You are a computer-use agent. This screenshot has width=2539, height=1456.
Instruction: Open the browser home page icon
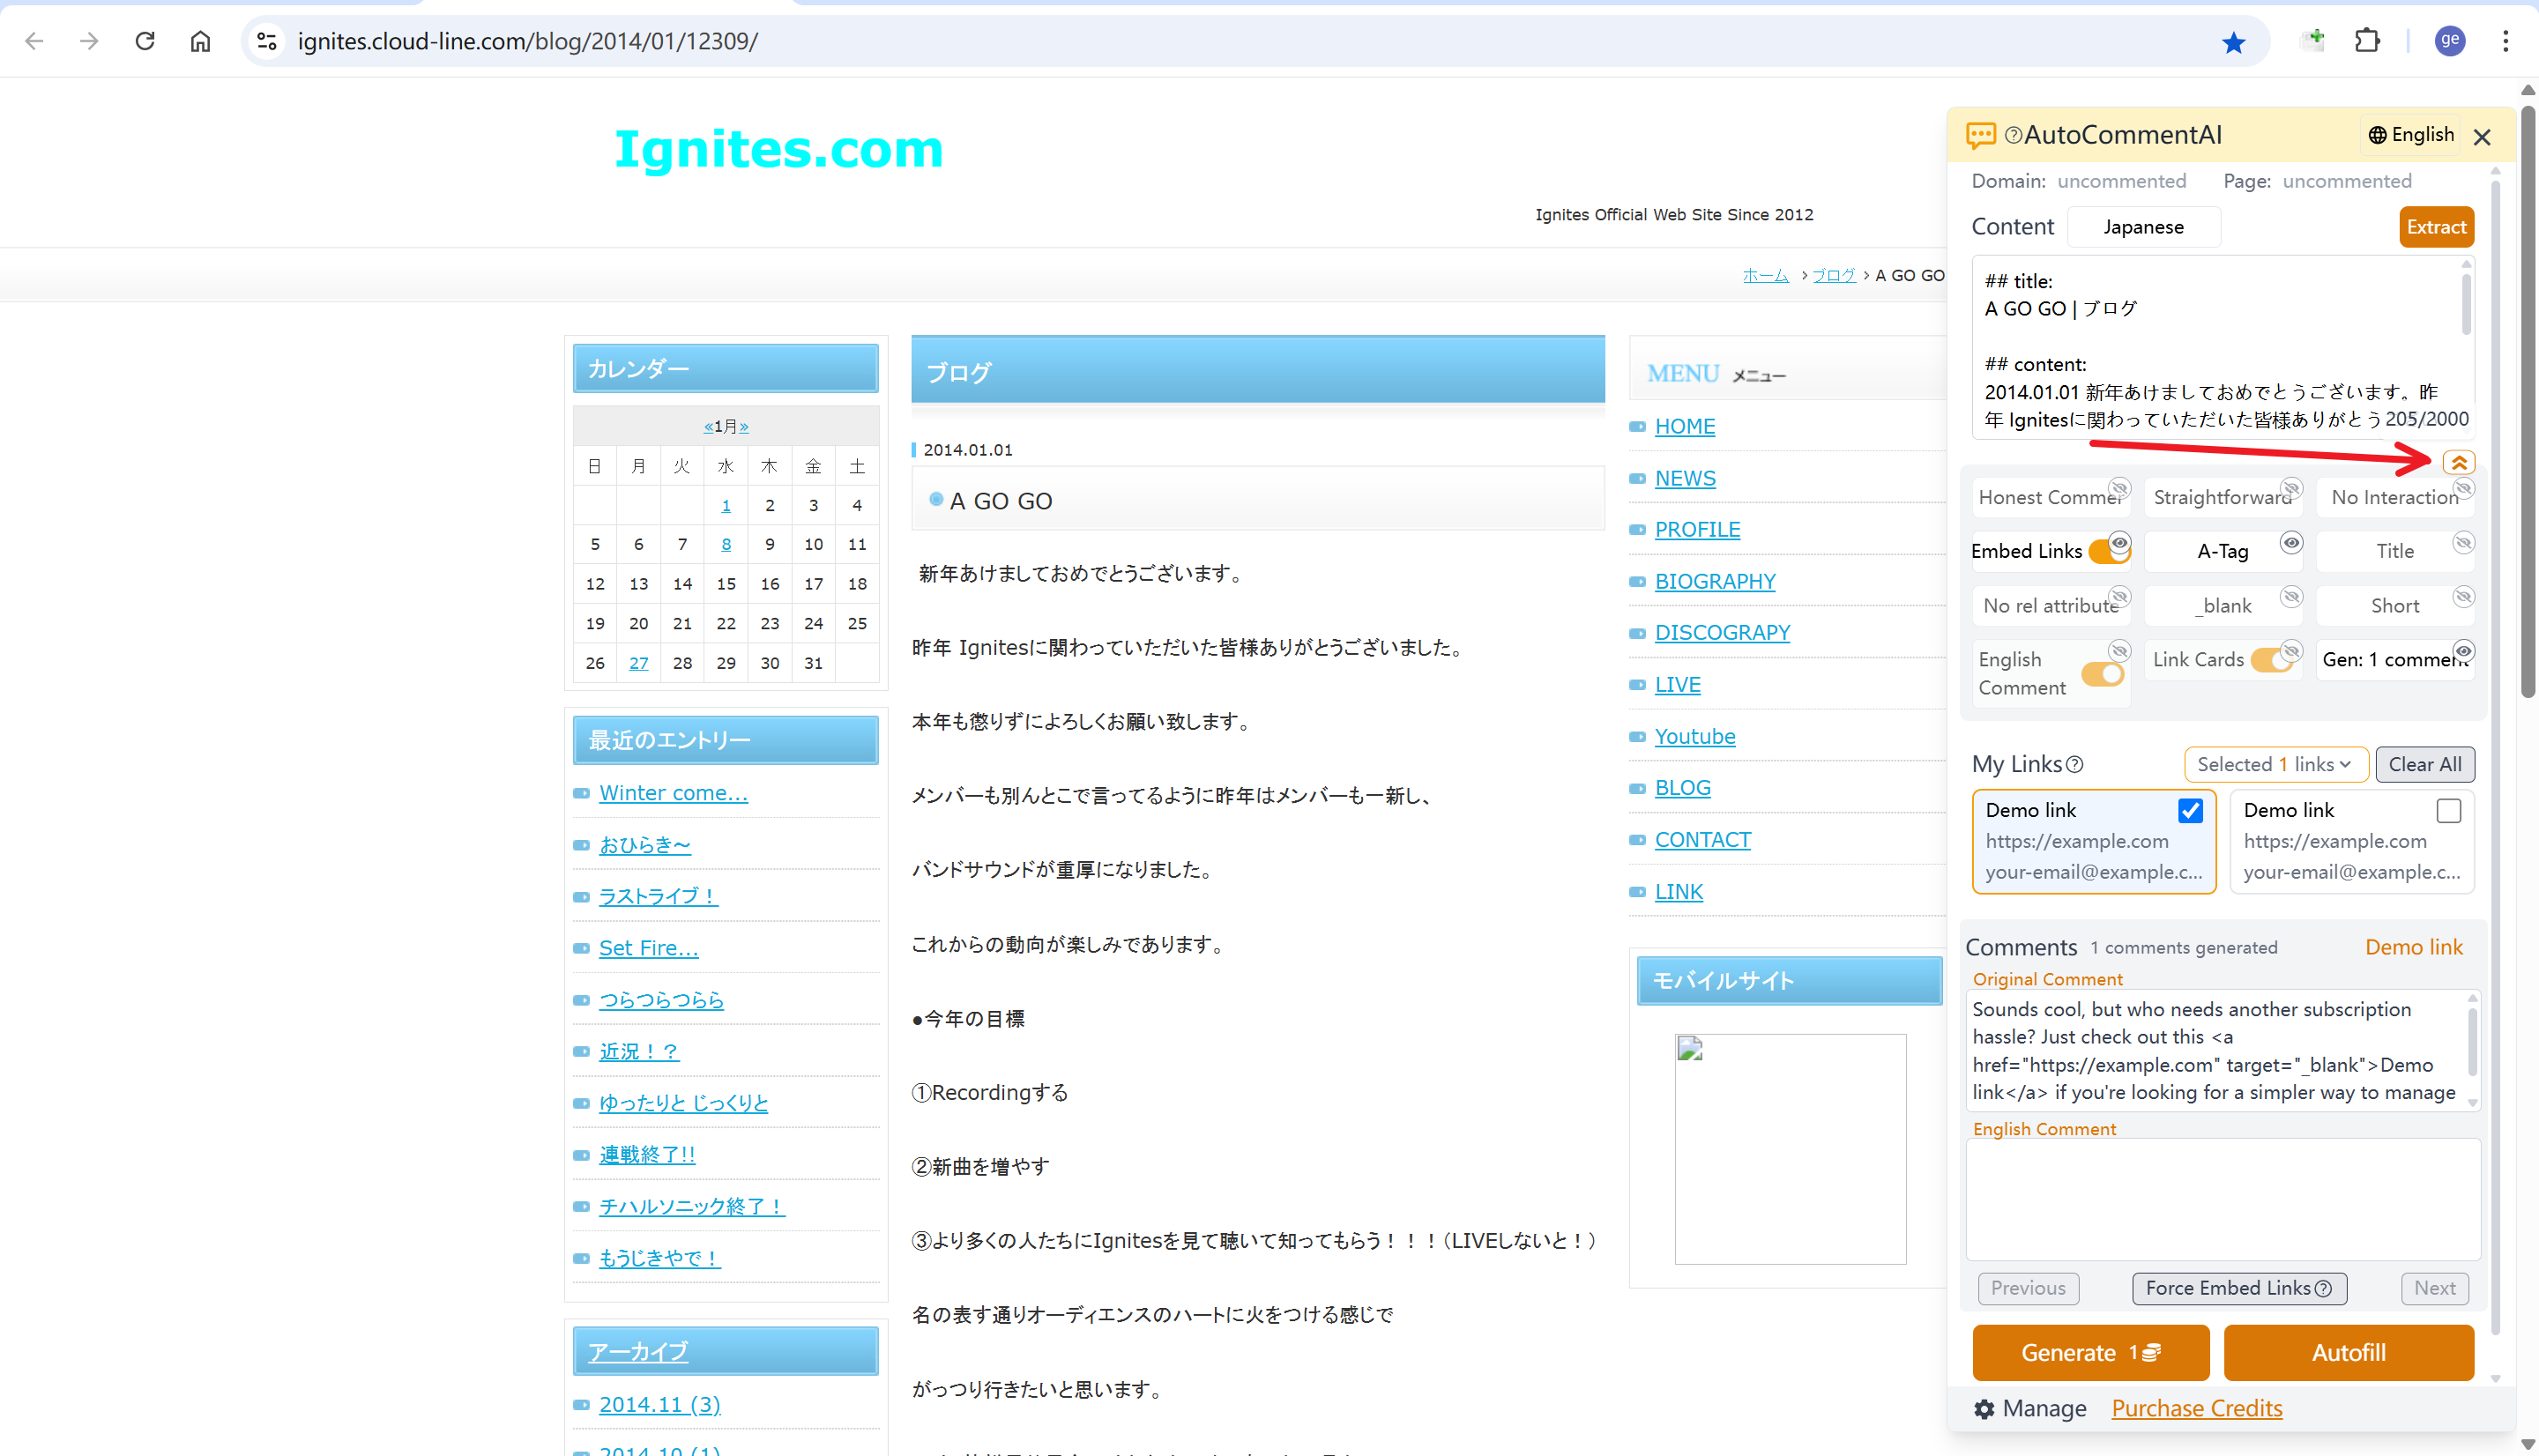point(201,41)
